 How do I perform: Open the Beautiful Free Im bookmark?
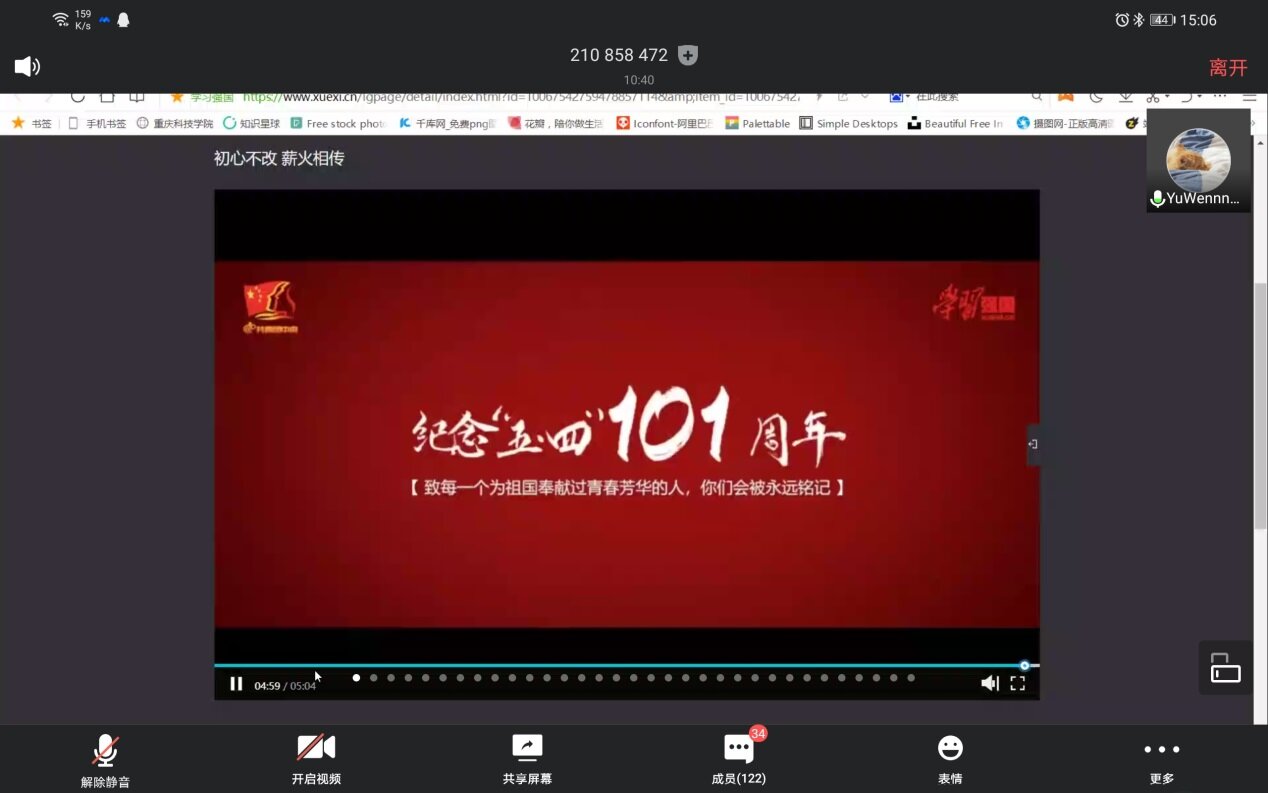click(956, 123)
